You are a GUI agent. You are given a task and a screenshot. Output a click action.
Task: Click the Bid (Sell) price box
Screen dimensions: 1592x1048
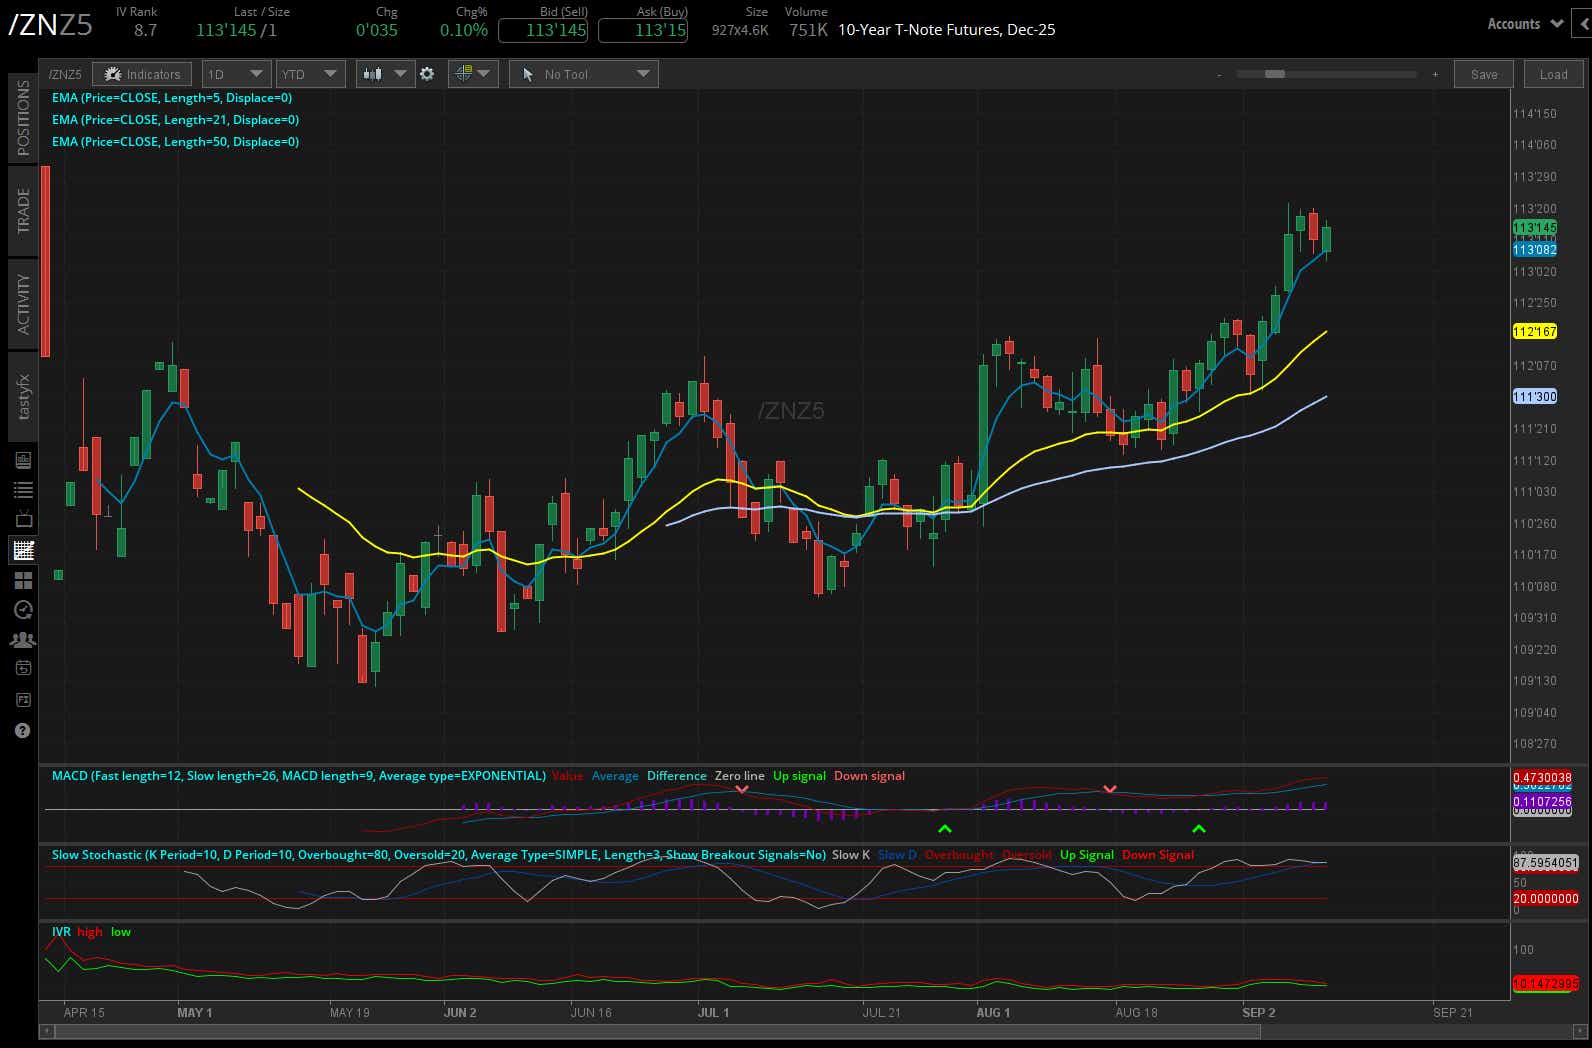pos(543,30)
